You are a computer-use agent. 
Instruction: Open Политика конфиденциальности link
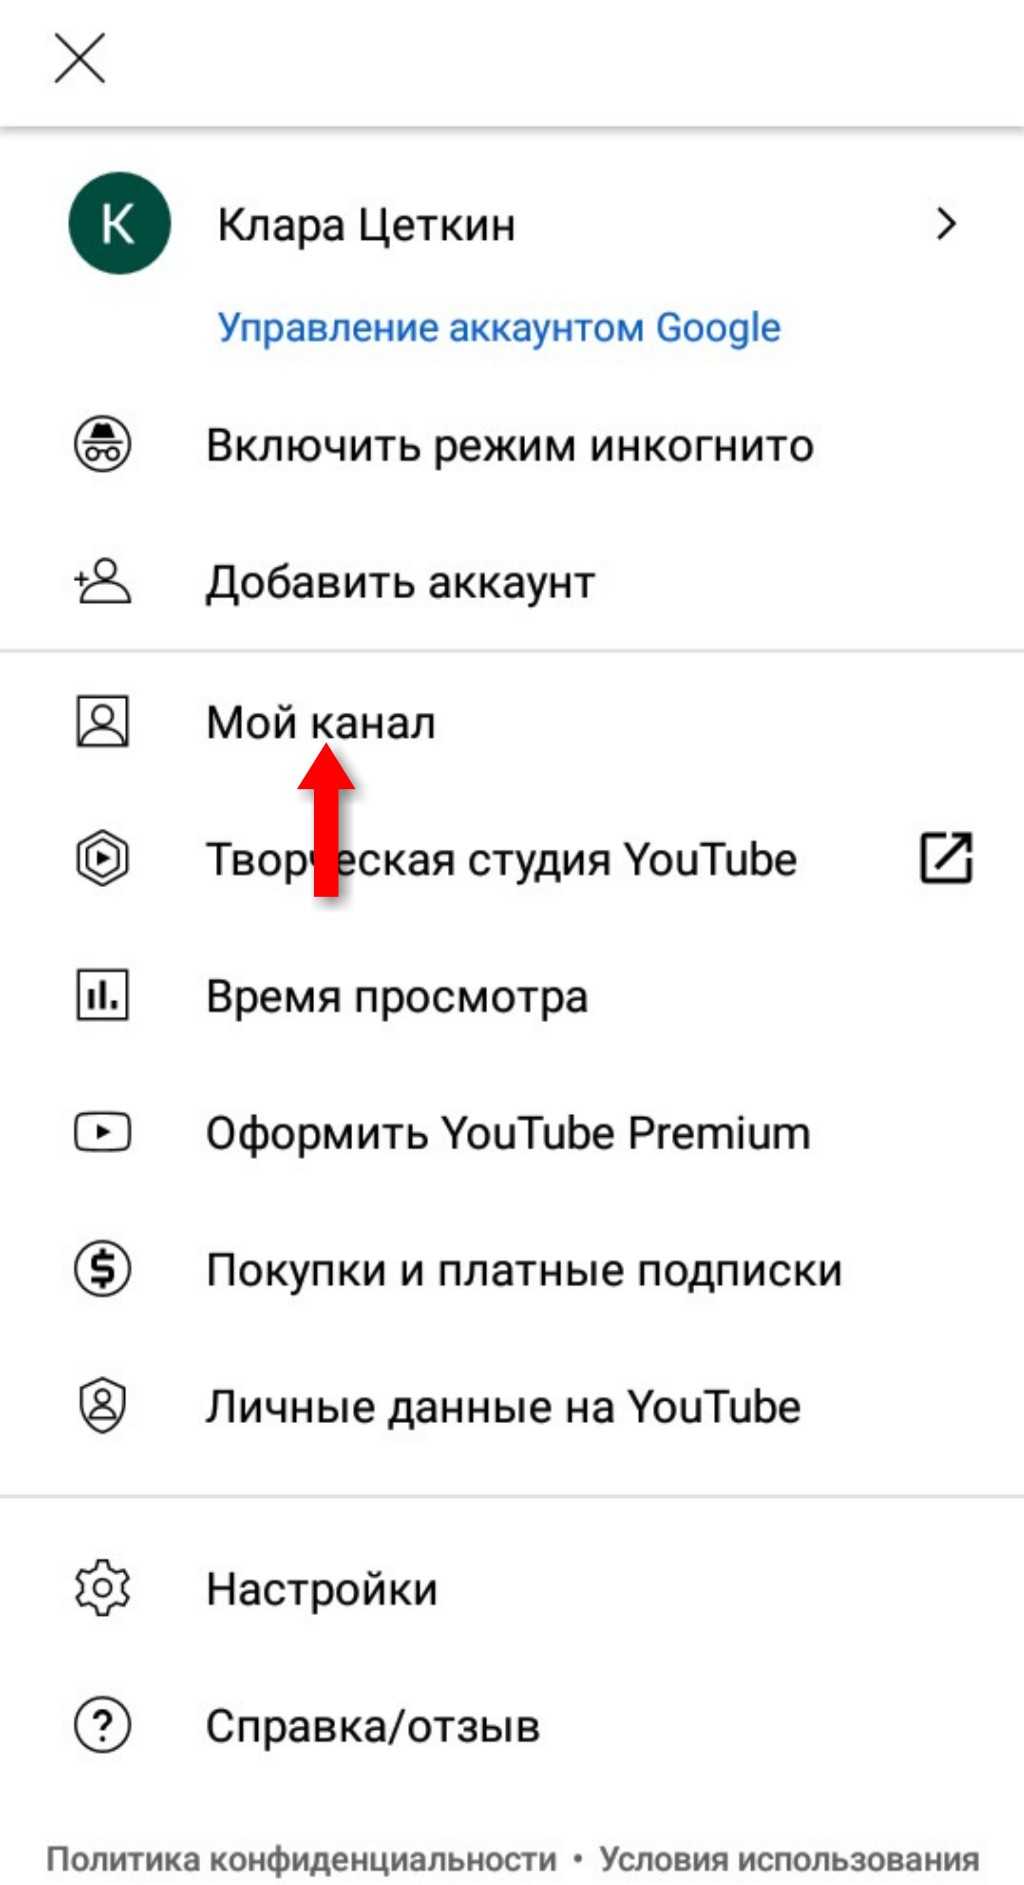click(x=301, y=1859)
